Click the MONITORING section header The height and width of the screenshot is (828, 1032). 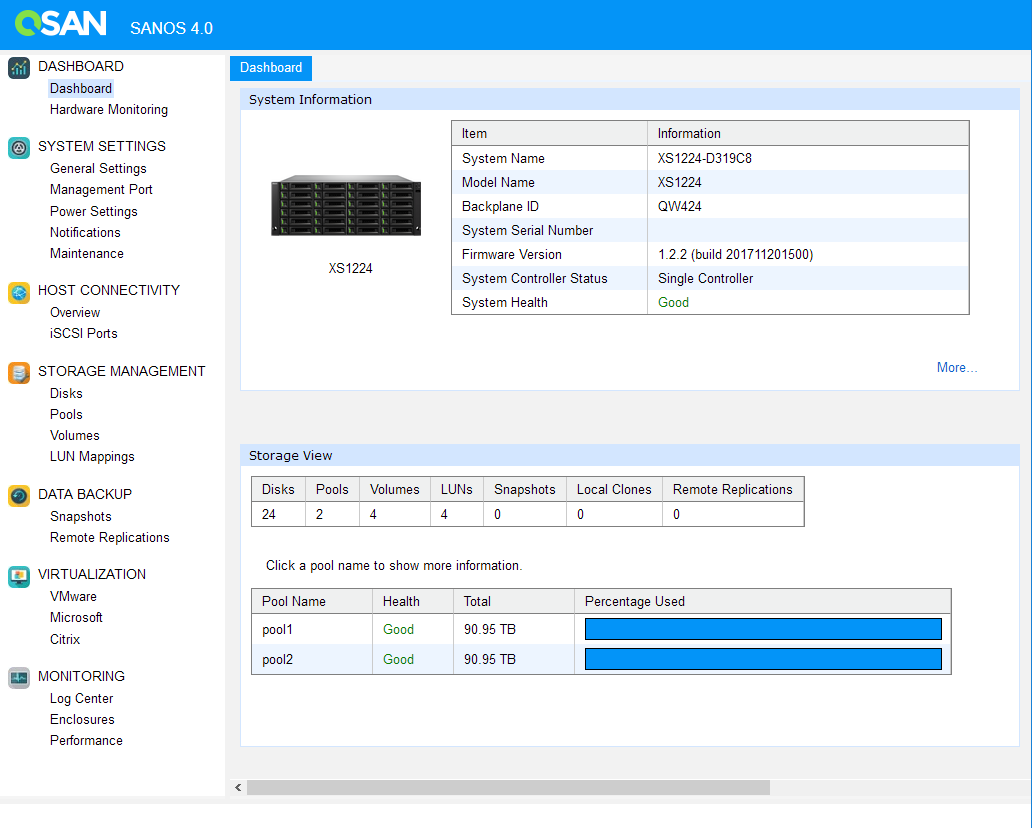81,677
